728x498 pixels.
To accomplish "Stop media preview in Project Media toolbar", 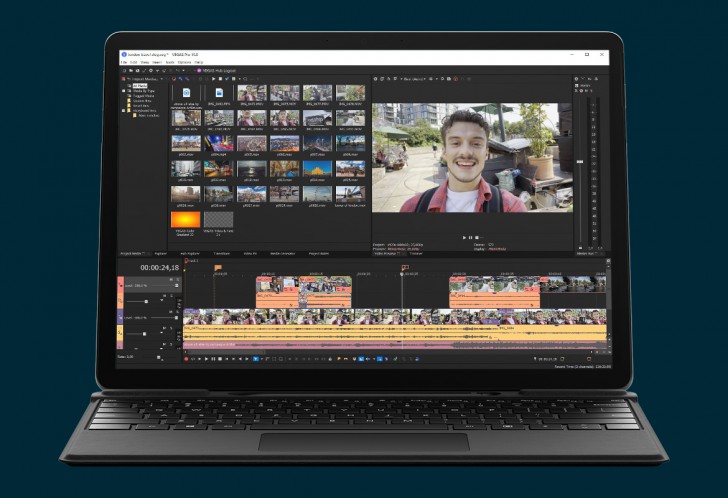I will click(x=220, y=79).
